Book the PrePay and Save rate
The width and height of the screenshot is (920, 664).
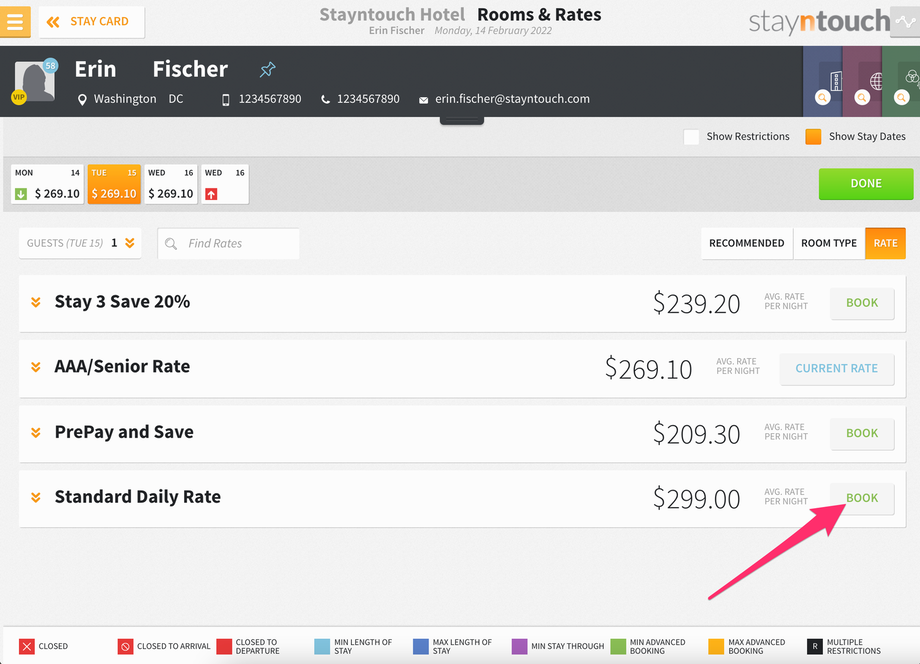[862, 433]
